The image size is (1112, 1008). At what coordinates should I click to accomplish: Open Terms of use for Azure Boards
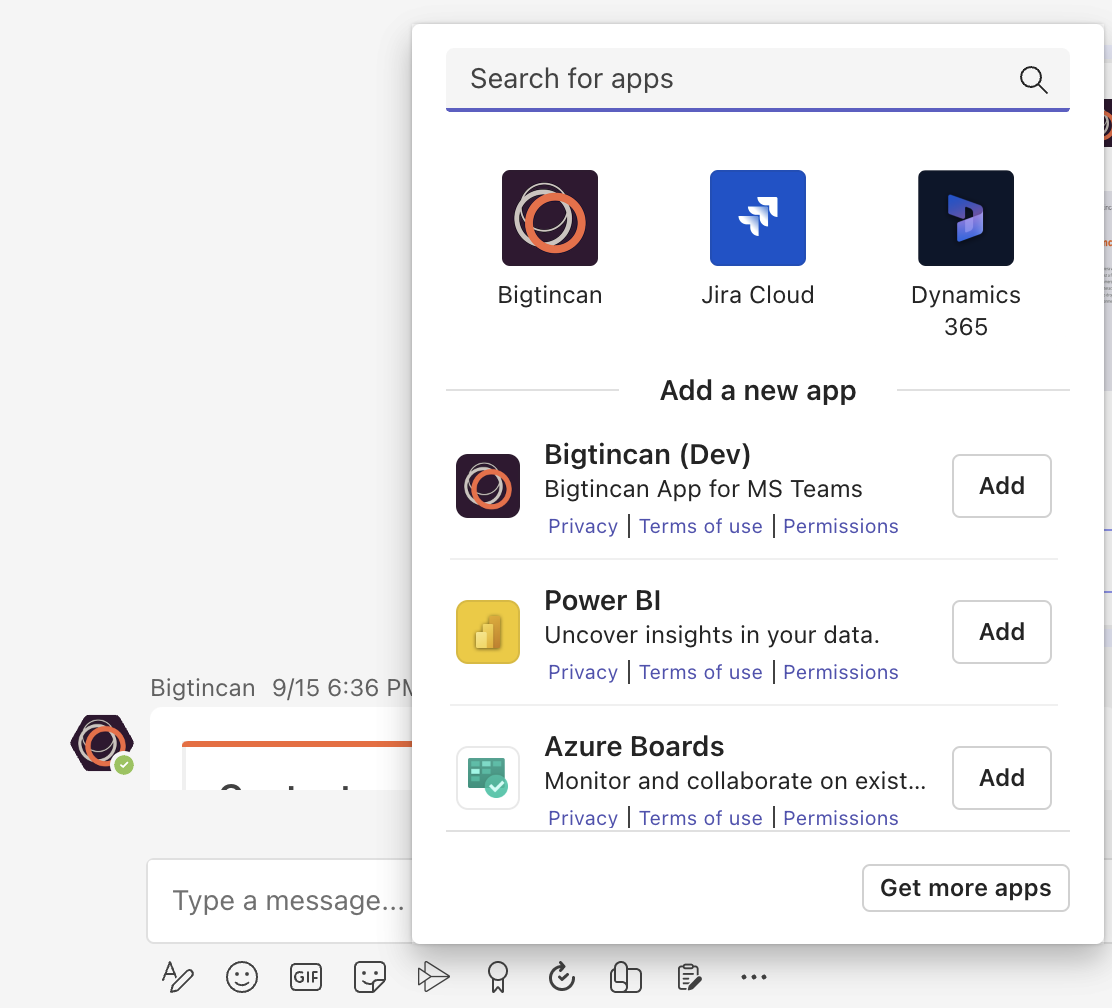(x=701, y=818)
